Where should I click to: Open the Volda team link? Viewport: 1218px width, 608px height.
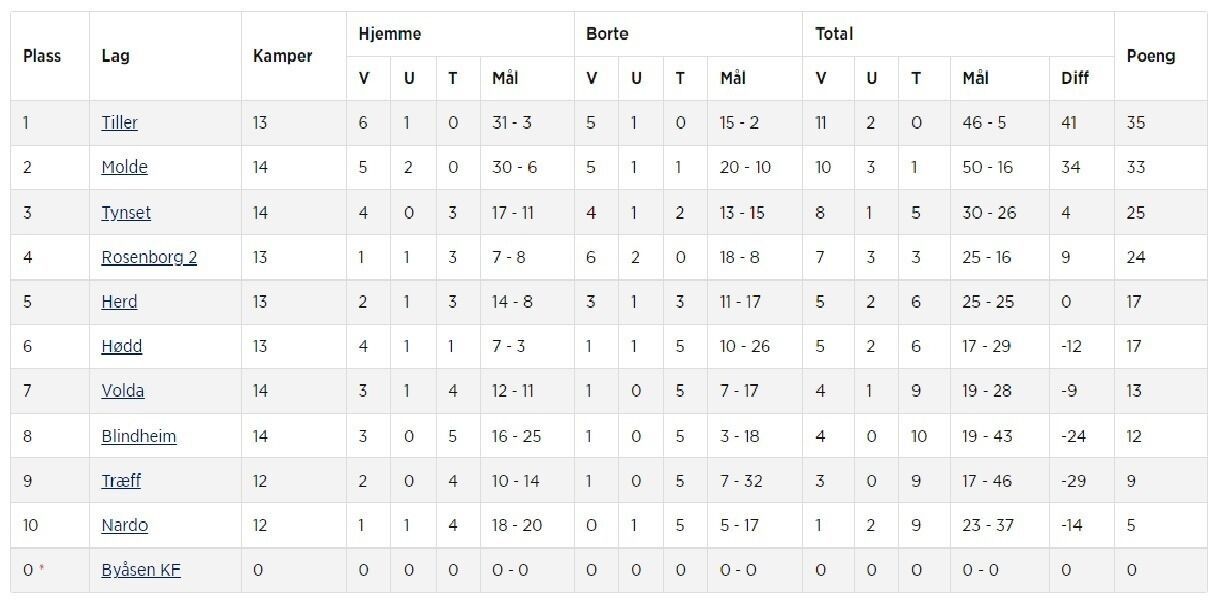coord(122,390)
